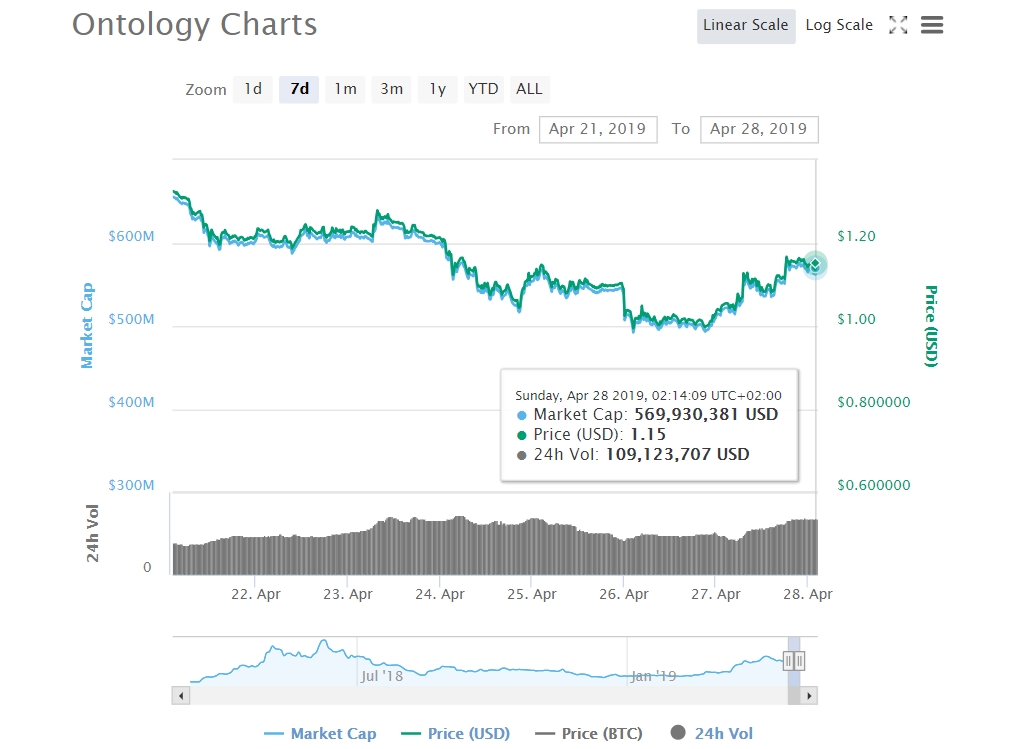
Task: Zoom the chart to 1 day
Action: [252, 89]
